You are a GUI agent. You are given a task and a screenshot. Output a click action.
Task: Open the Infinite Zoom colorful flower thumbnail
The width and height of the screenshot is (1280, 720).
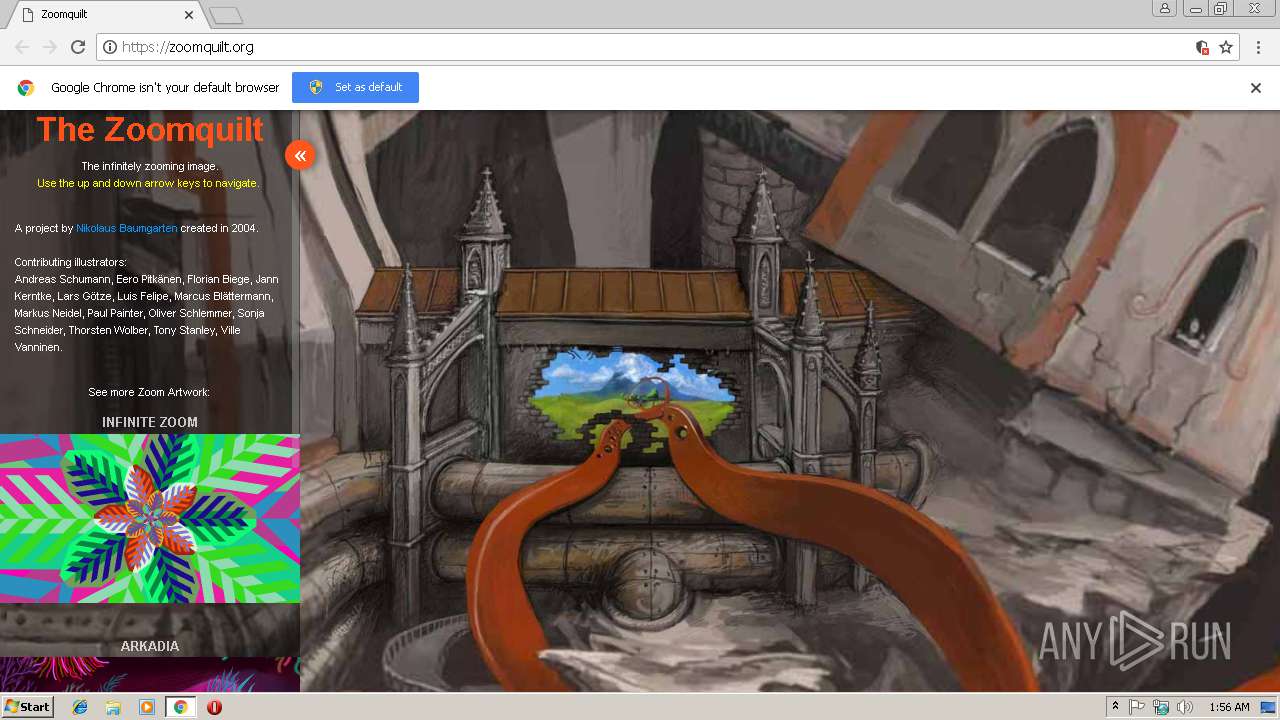point(150,518)
